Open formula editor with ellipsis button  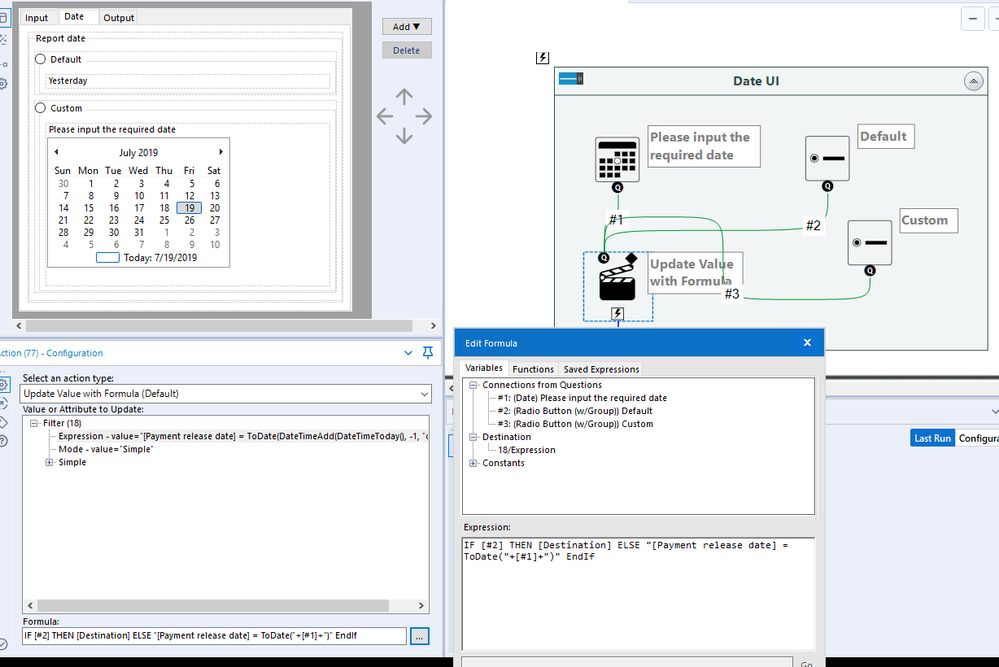pos(419,636)
